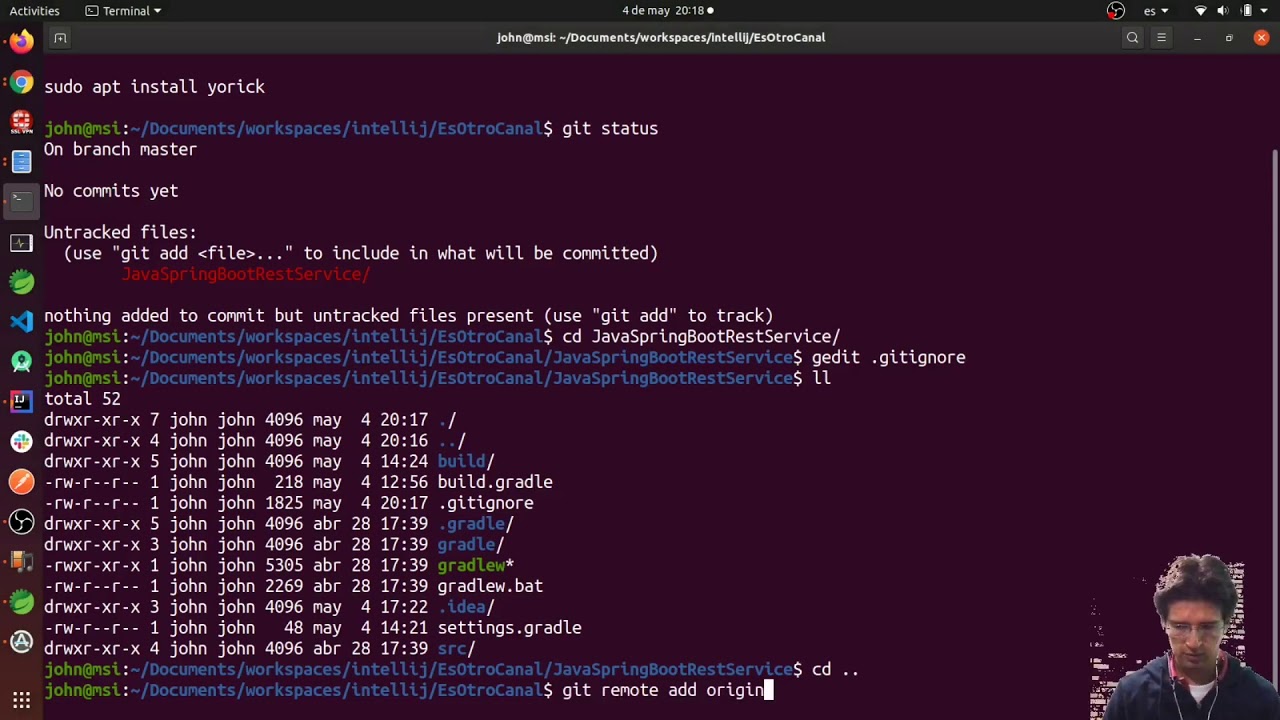Open the terminal hamburger menu
The width and height of the screenshot is (1280, 720).
1161,38
